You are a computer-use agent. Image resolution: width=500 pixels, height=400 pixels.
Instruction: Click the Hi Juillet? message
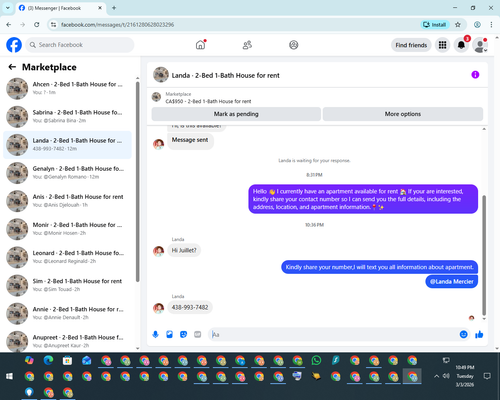[x=184, y=250]
